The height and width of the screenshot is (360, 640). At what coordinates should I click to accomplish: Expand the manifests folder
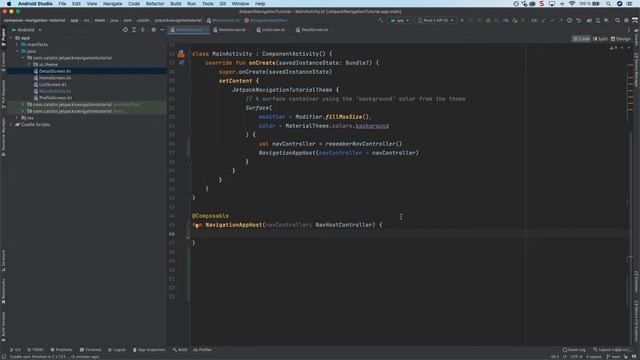click(x=17, y=44)
